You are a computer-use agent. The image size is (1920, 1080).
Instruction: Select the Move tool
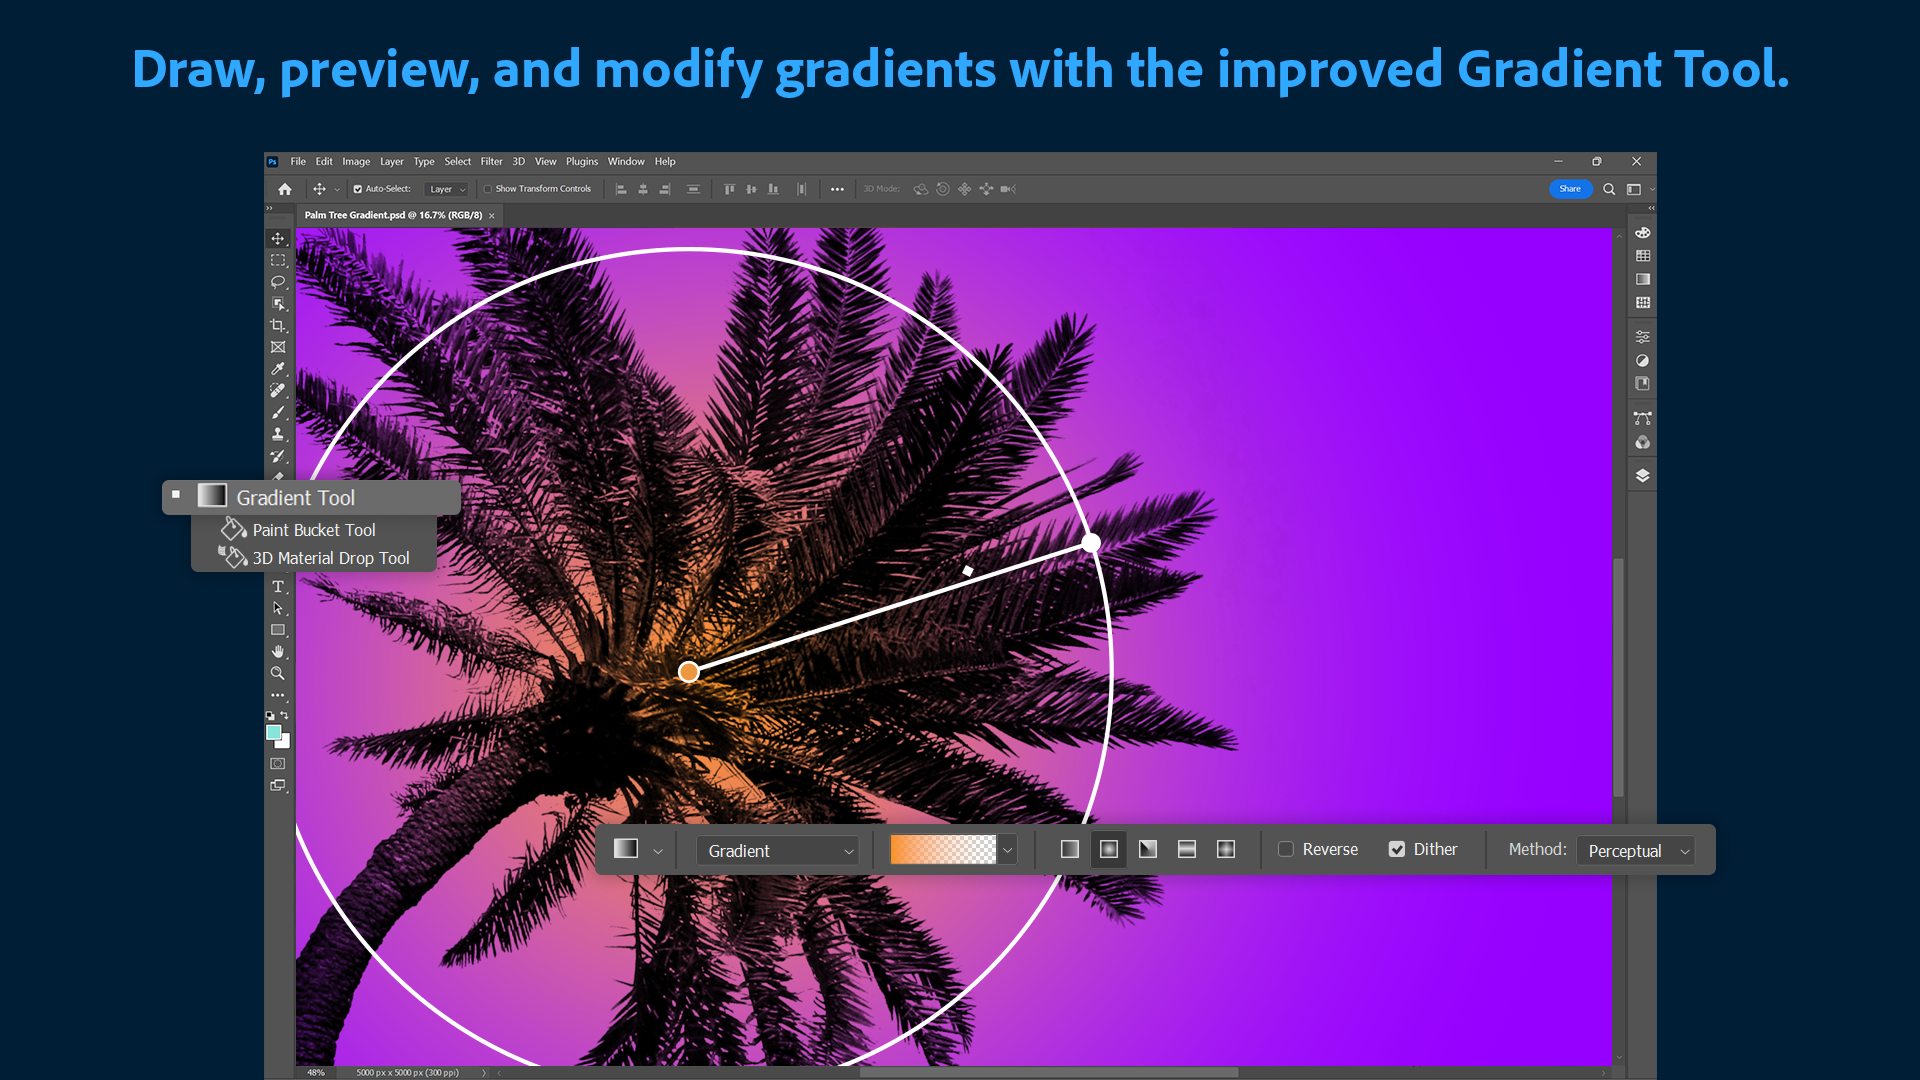point(278,238)
